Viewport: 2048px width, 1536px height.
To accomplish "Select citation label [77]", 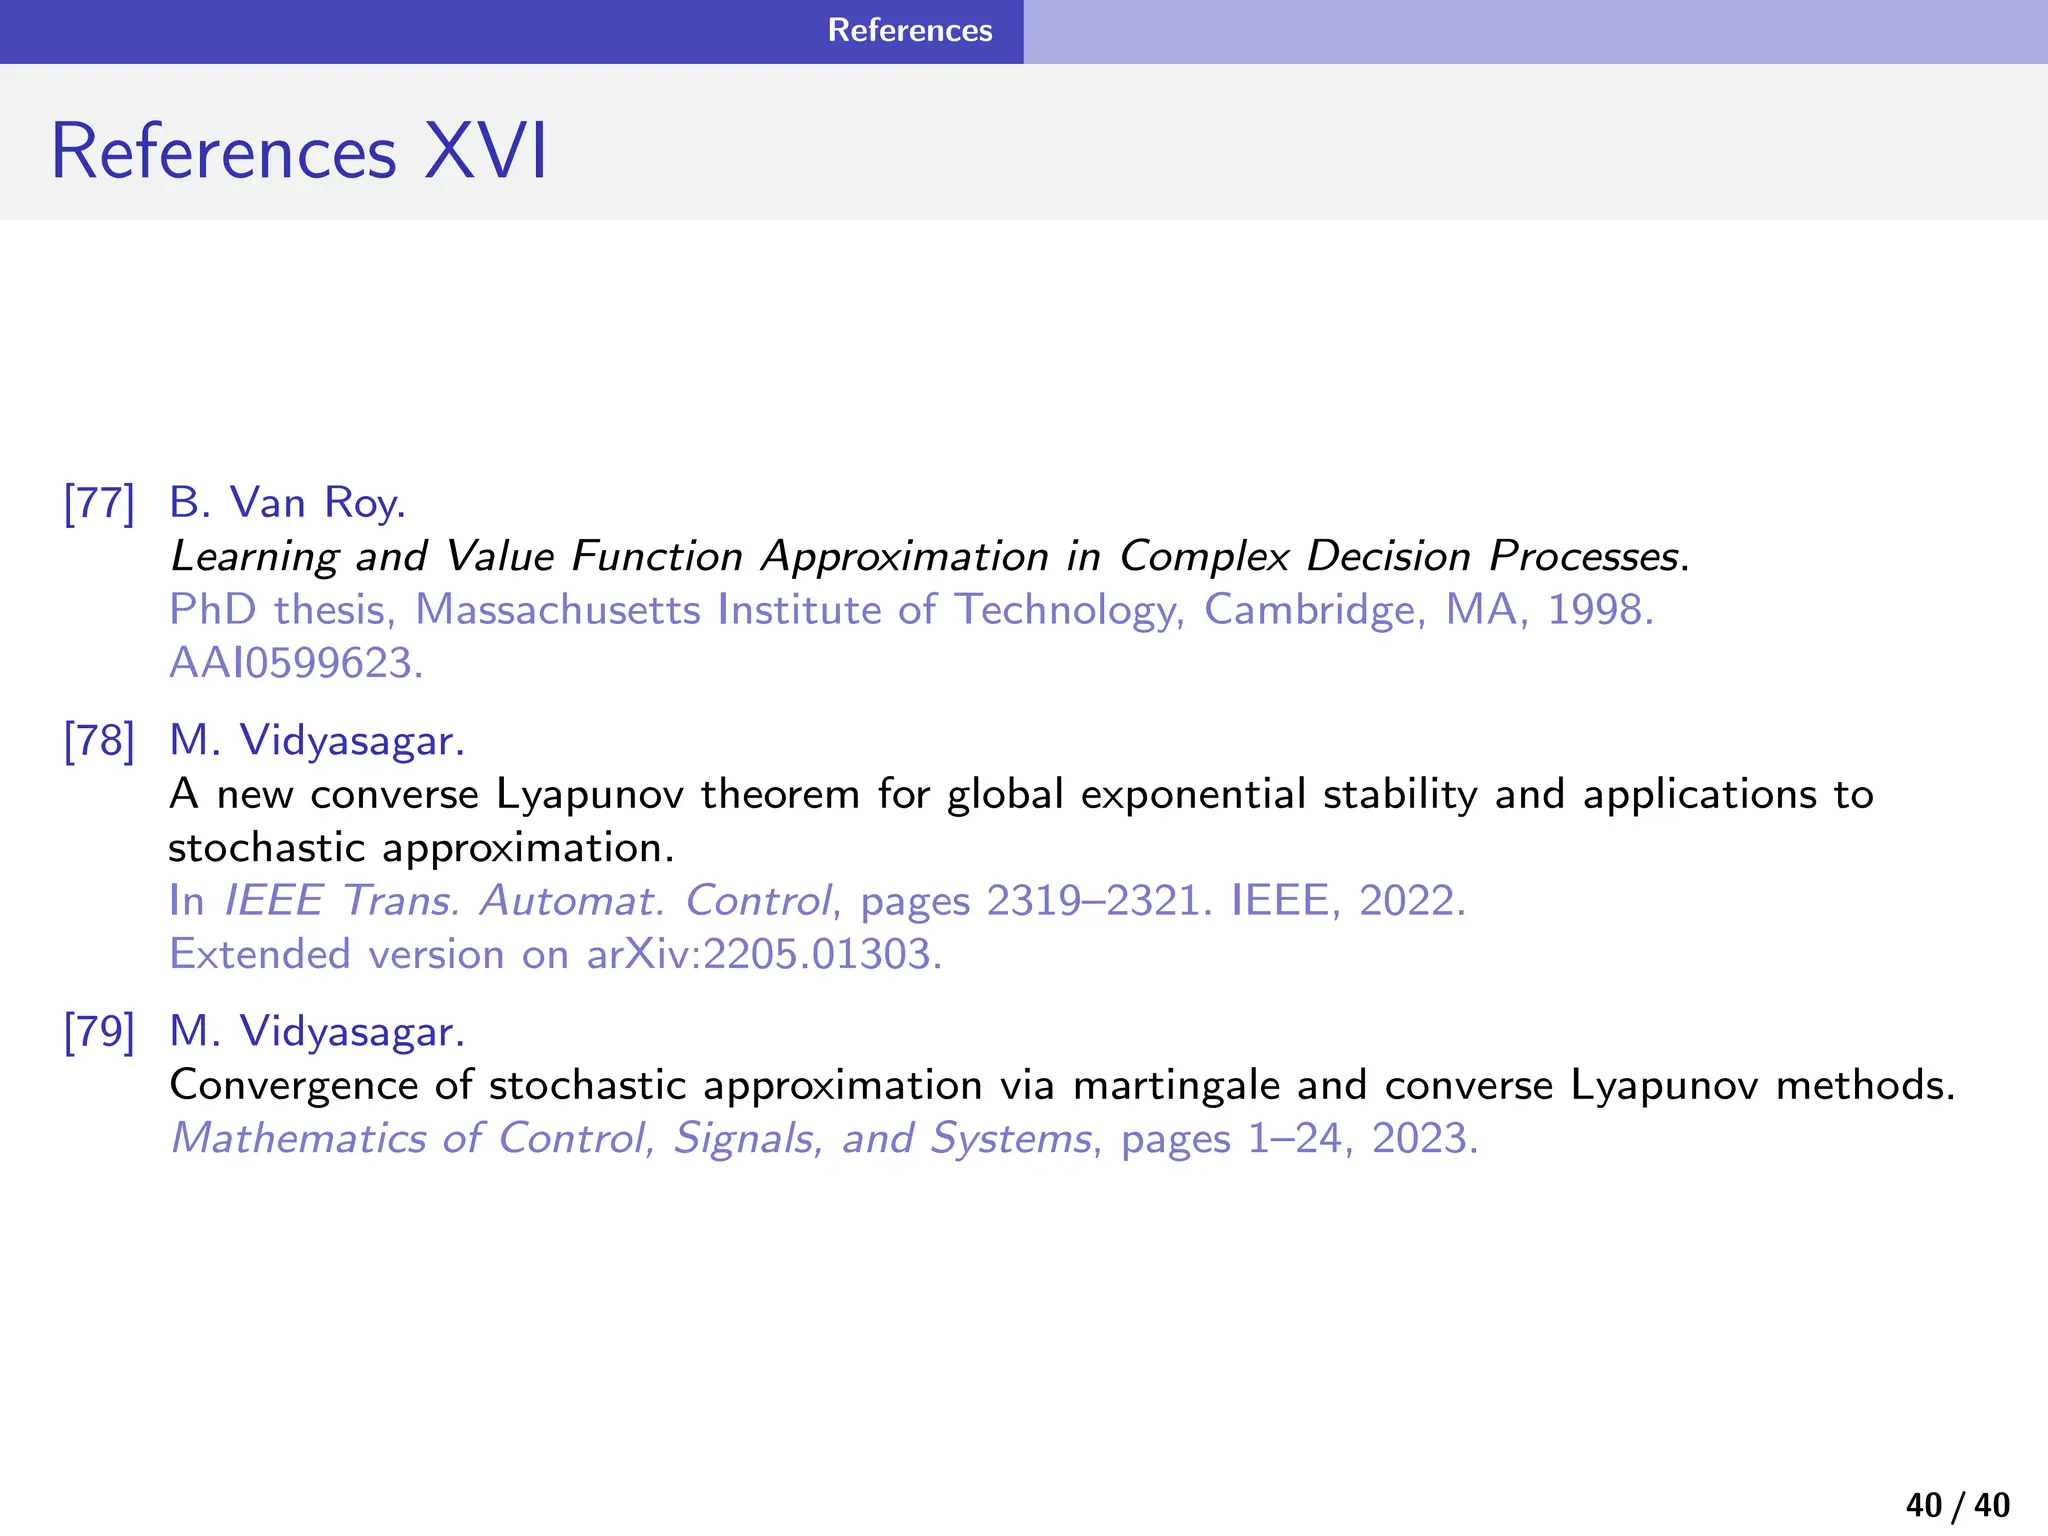I will point(99,503).
